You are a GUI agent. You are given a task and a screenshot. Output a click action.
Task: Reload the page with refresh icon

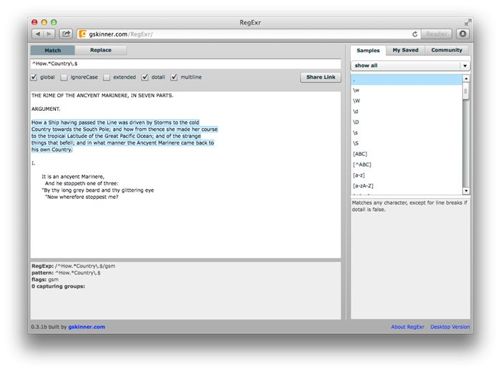tap(415, 34)
